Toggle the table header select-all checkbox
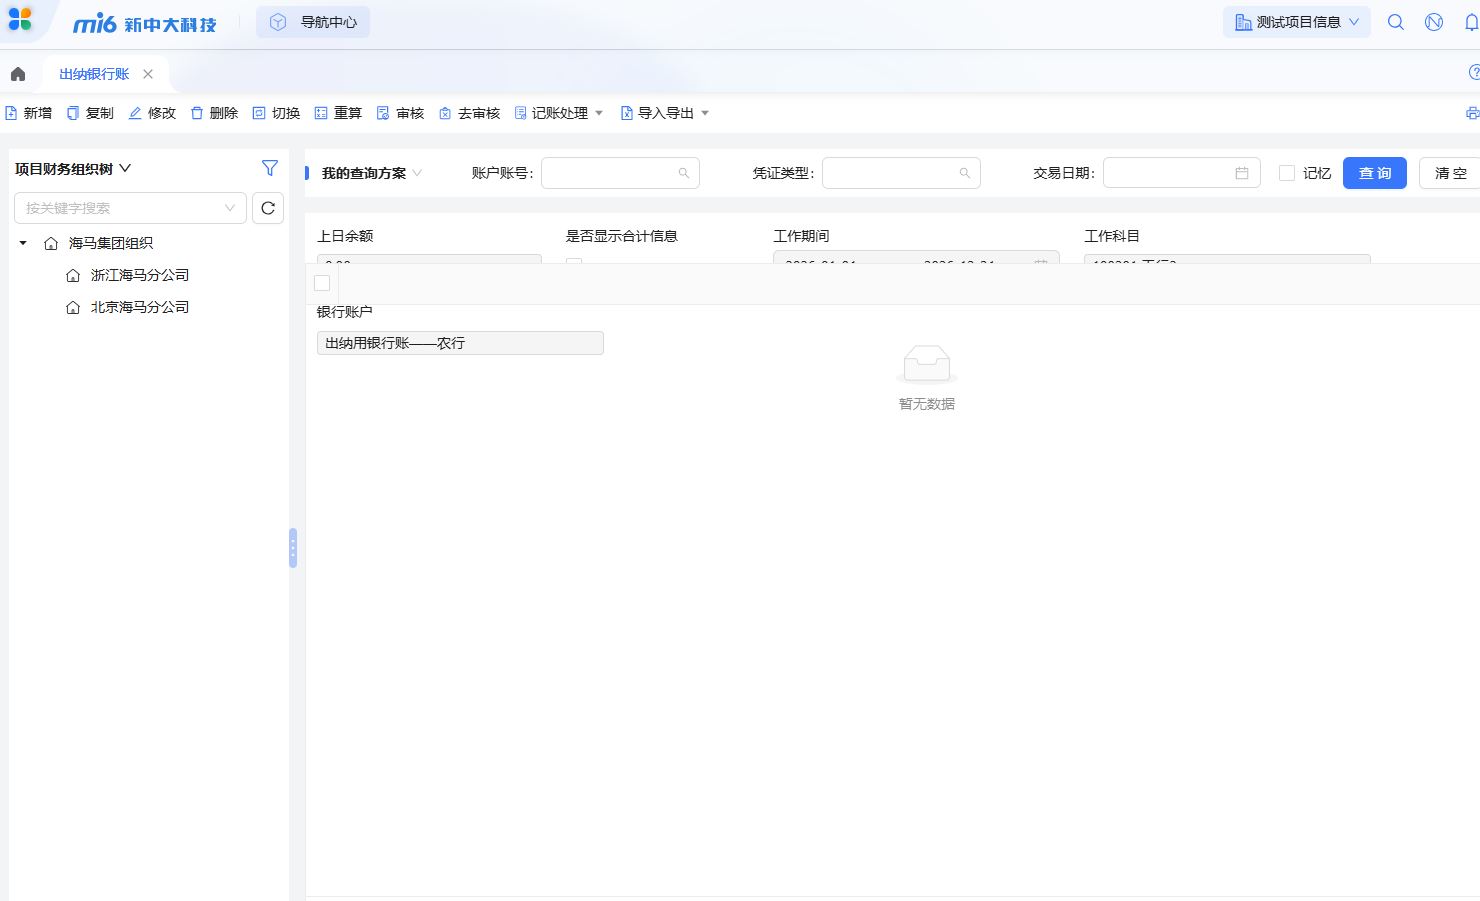The width and height of the screenshot is (1480, 901). coord(322,283)
